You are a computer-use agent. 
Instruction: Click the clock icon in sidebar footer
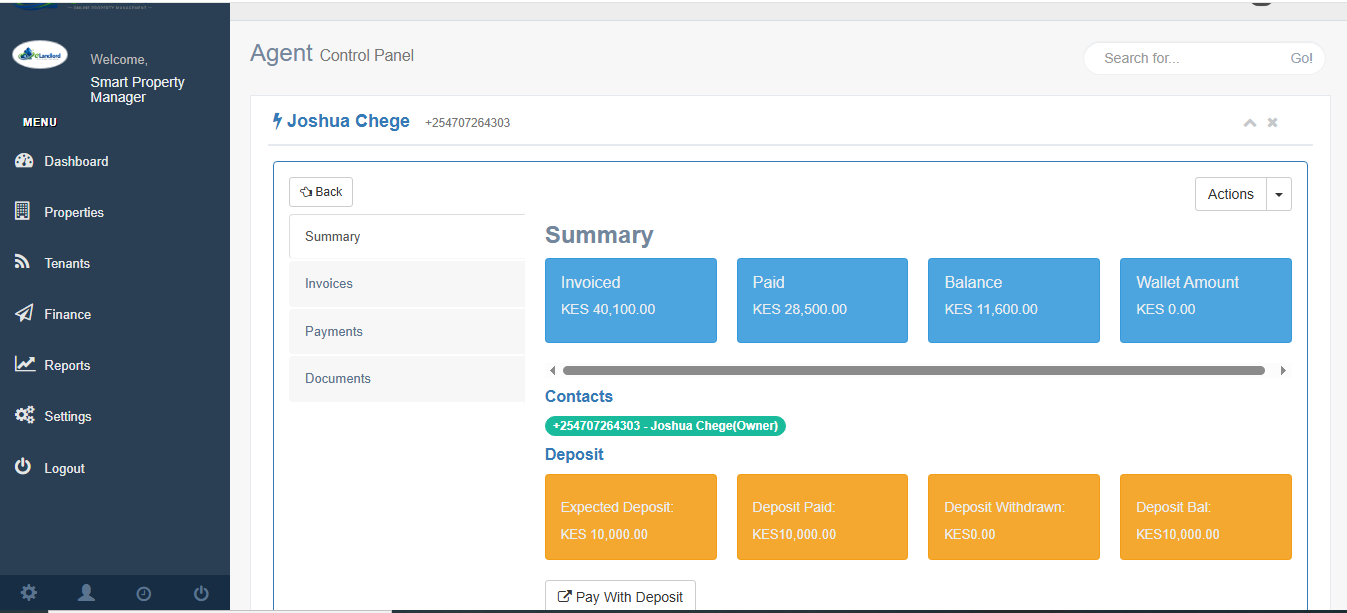[144, 593]
